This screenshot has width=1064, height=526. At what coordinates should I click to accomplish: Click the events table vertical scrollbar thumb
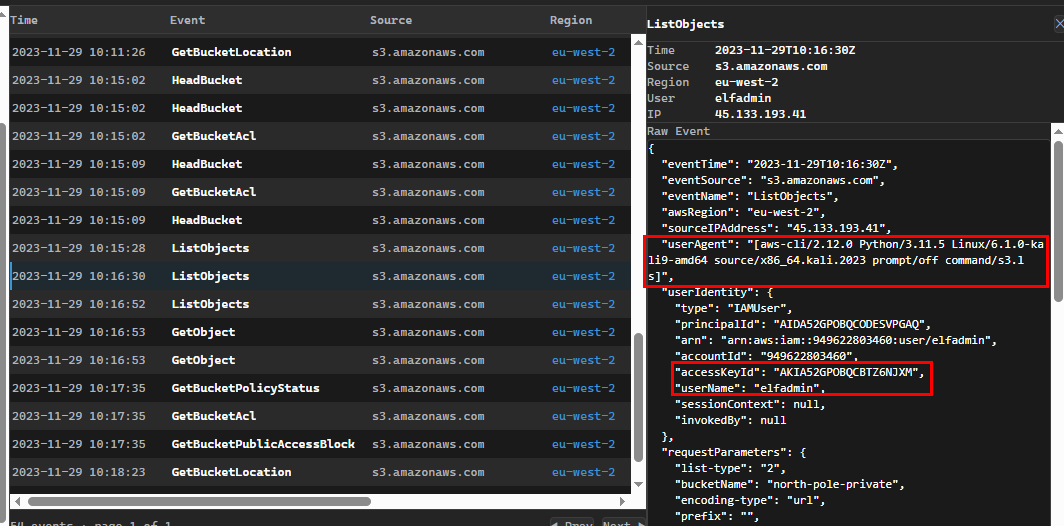(638, 398)
